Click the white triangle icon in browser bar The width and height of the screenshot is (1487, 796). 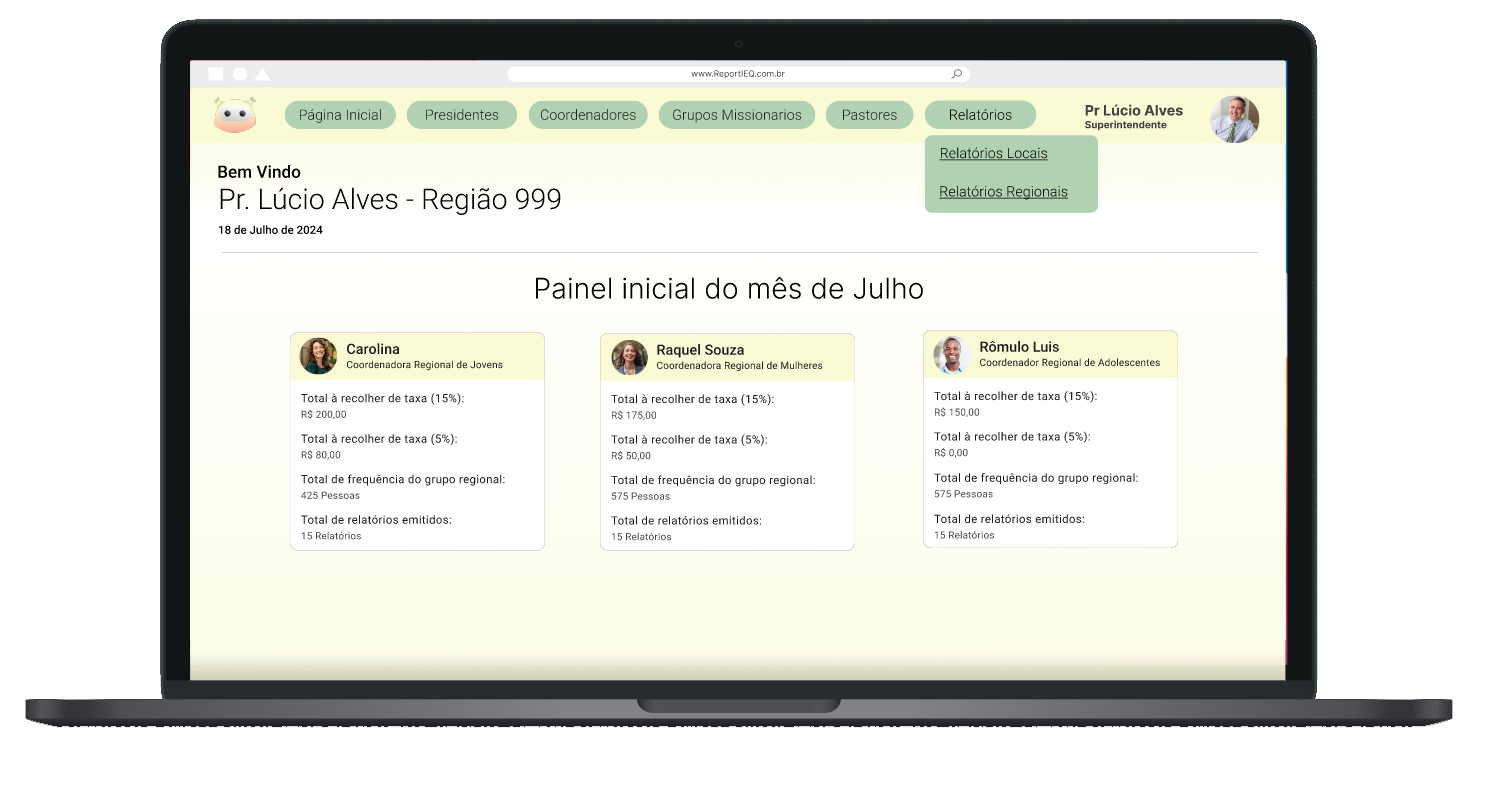click(262, 74)
